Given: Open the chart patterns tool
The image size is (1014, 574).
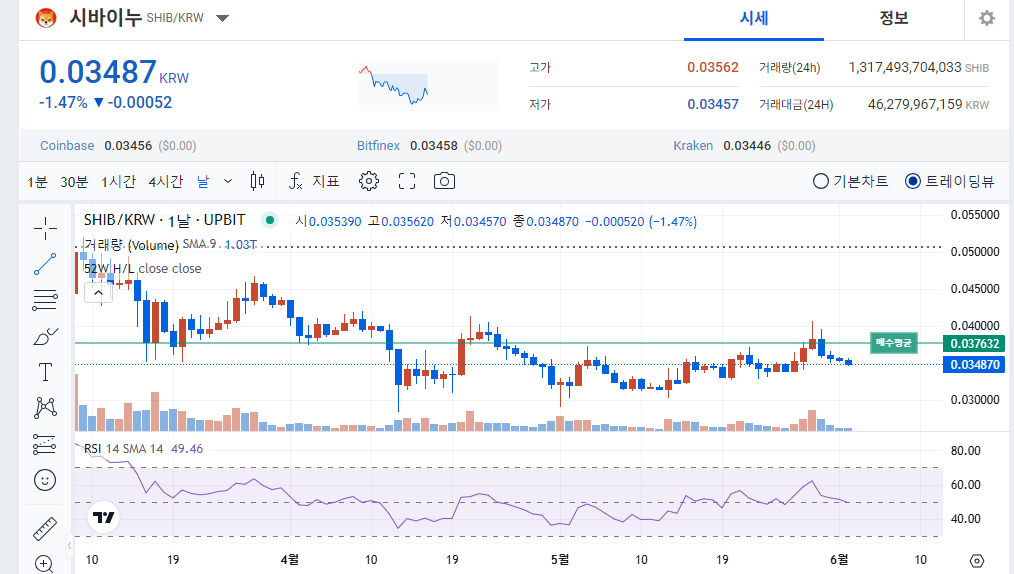Looking at the screenshot, I should tap(45, 408).
